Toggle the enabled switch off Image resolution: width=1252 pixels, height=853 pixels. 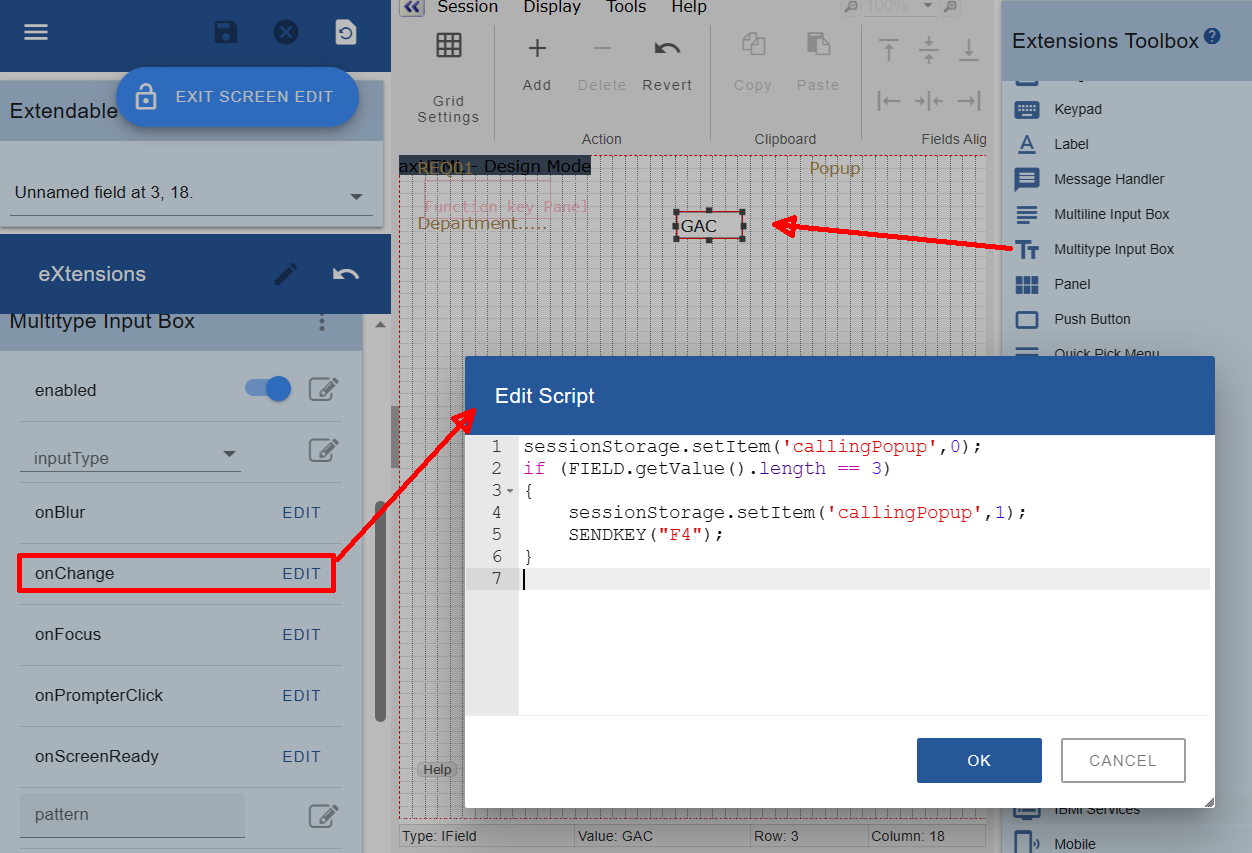pos(268,389)
